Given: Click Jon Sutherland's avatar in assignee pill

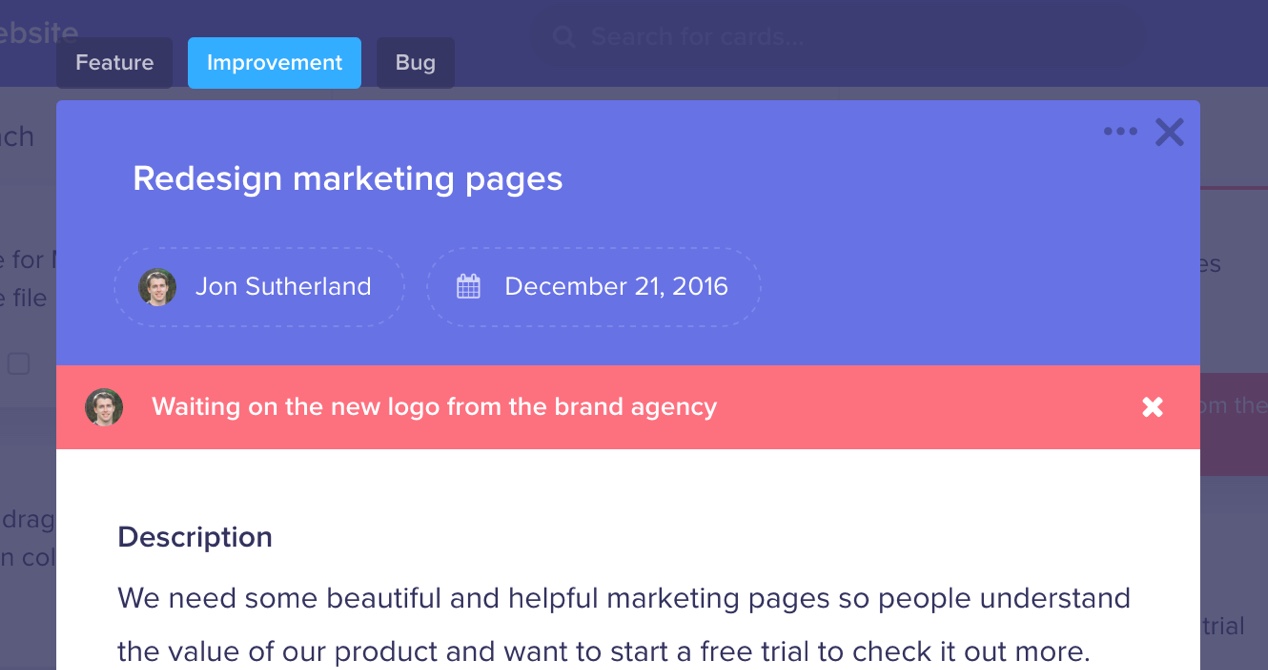Looking at the screenshot, I should [x=157, y=287].
